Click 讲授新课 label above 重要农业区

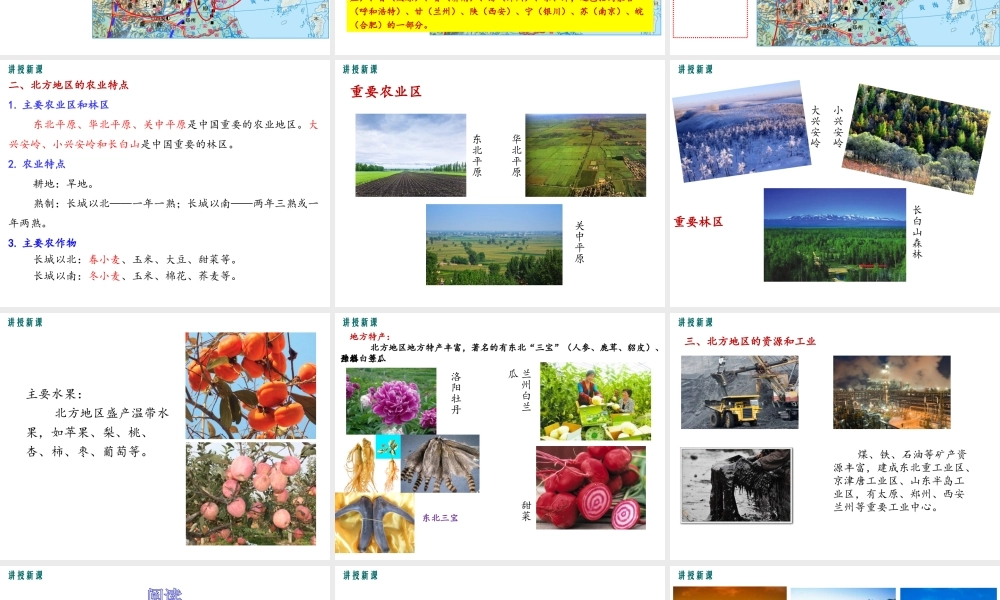coord(360,69)
